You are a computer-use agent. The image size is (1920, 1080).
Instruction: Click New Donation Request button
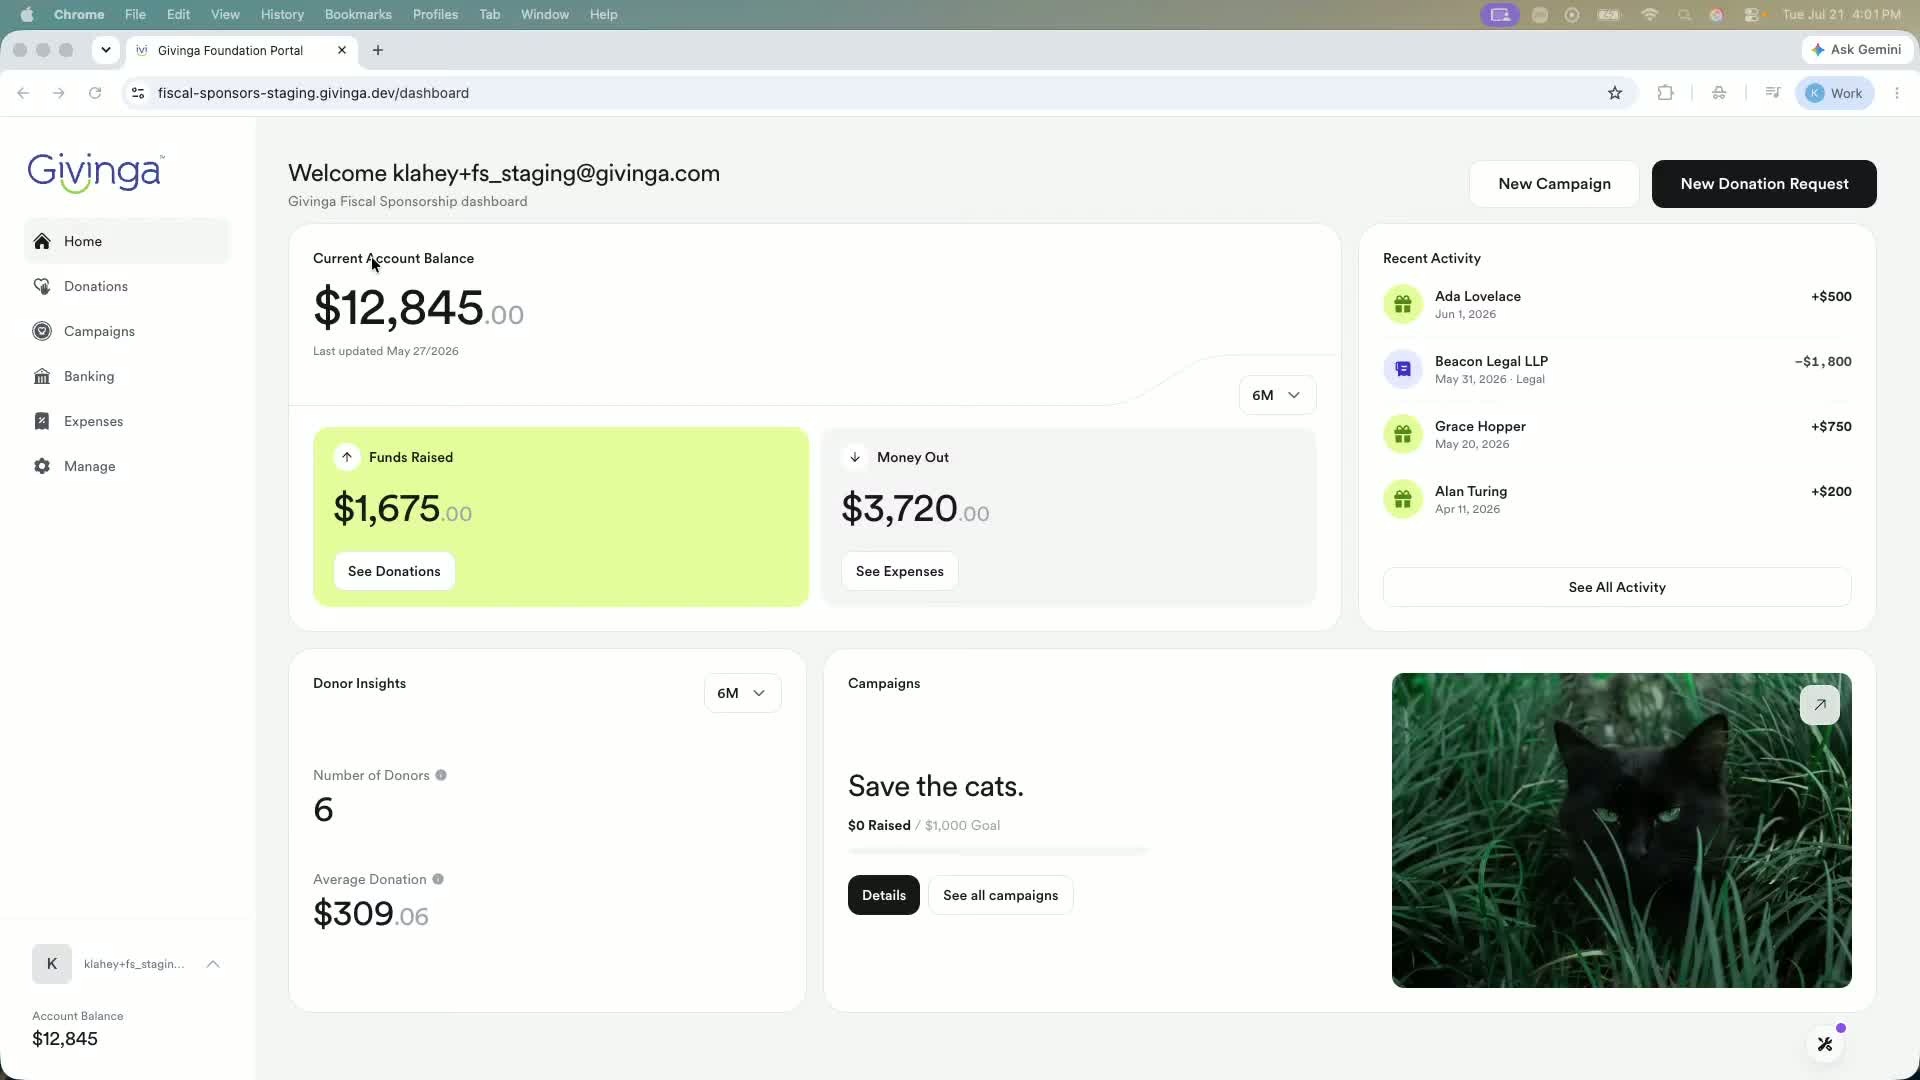[1764, 184]
